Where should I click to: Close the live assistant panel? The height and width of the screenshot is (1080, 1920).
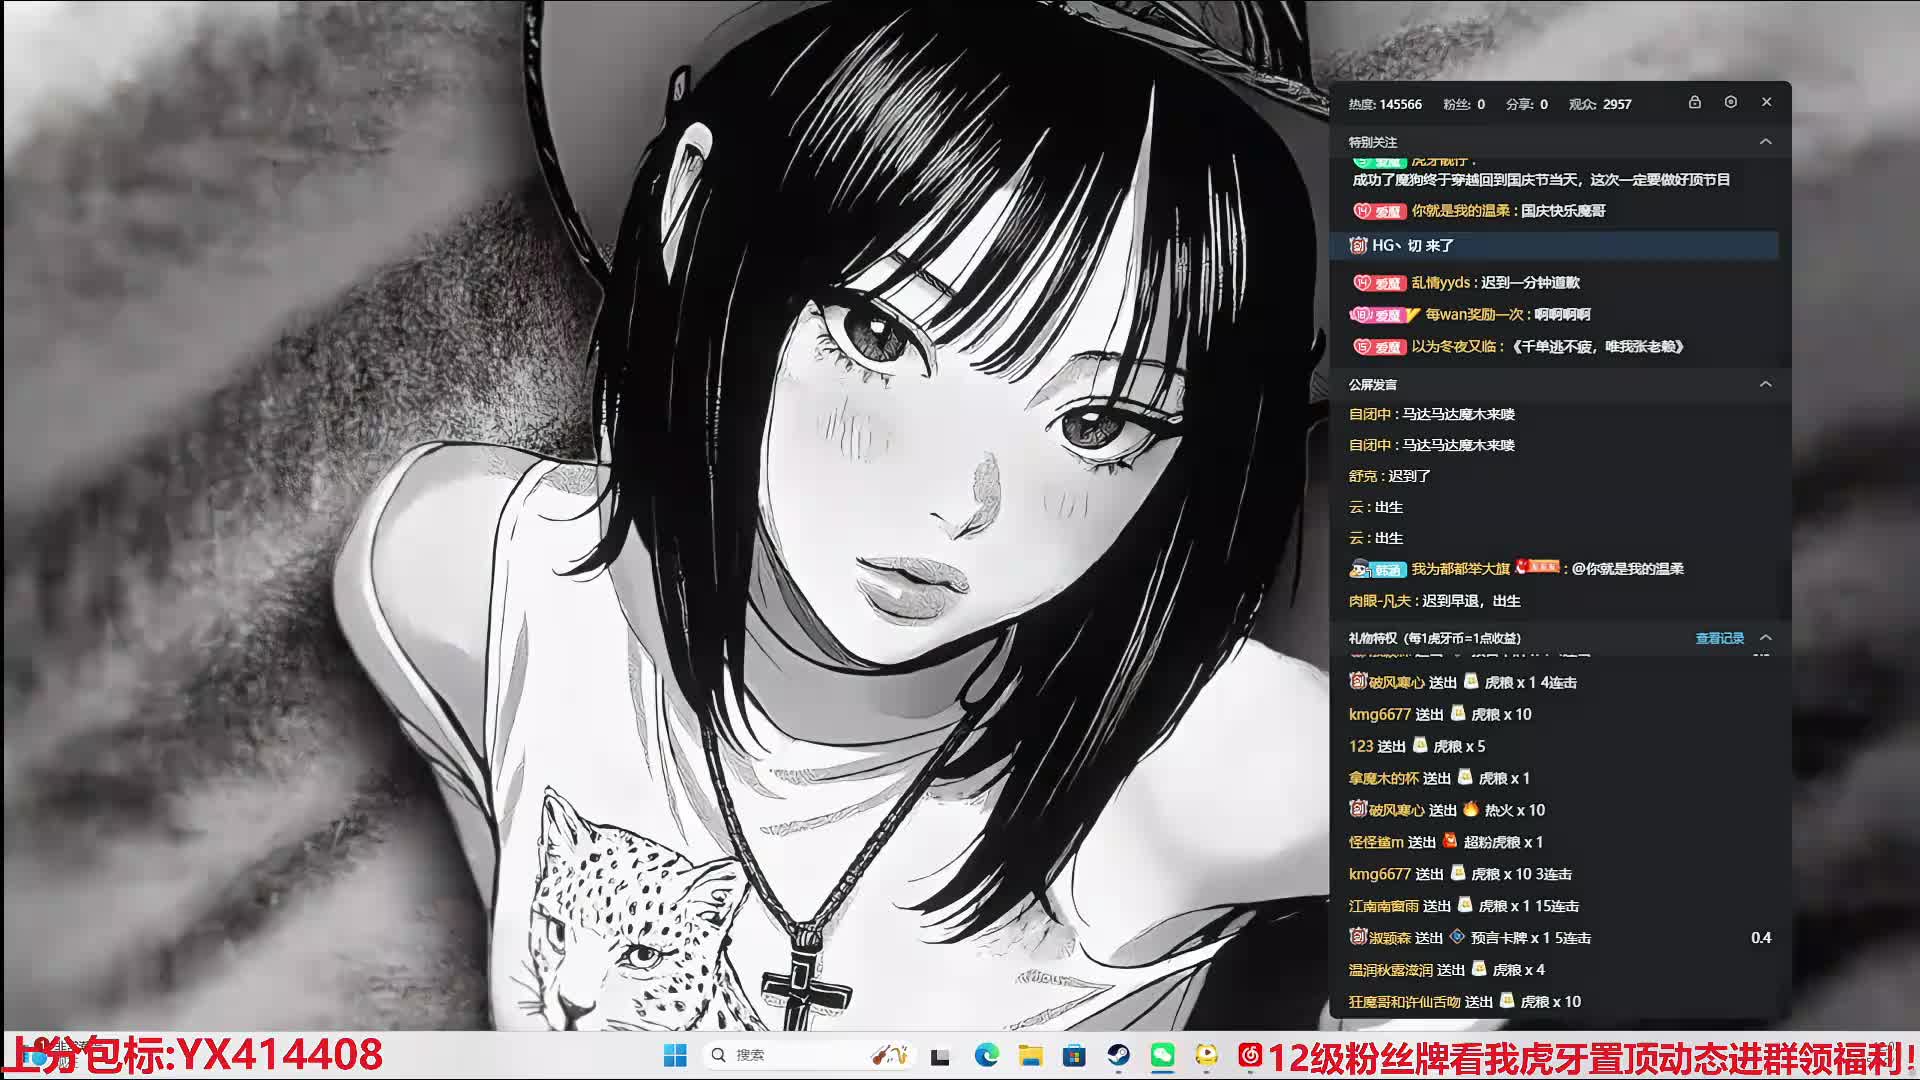pyautogui.click(x=1767, y=103)
